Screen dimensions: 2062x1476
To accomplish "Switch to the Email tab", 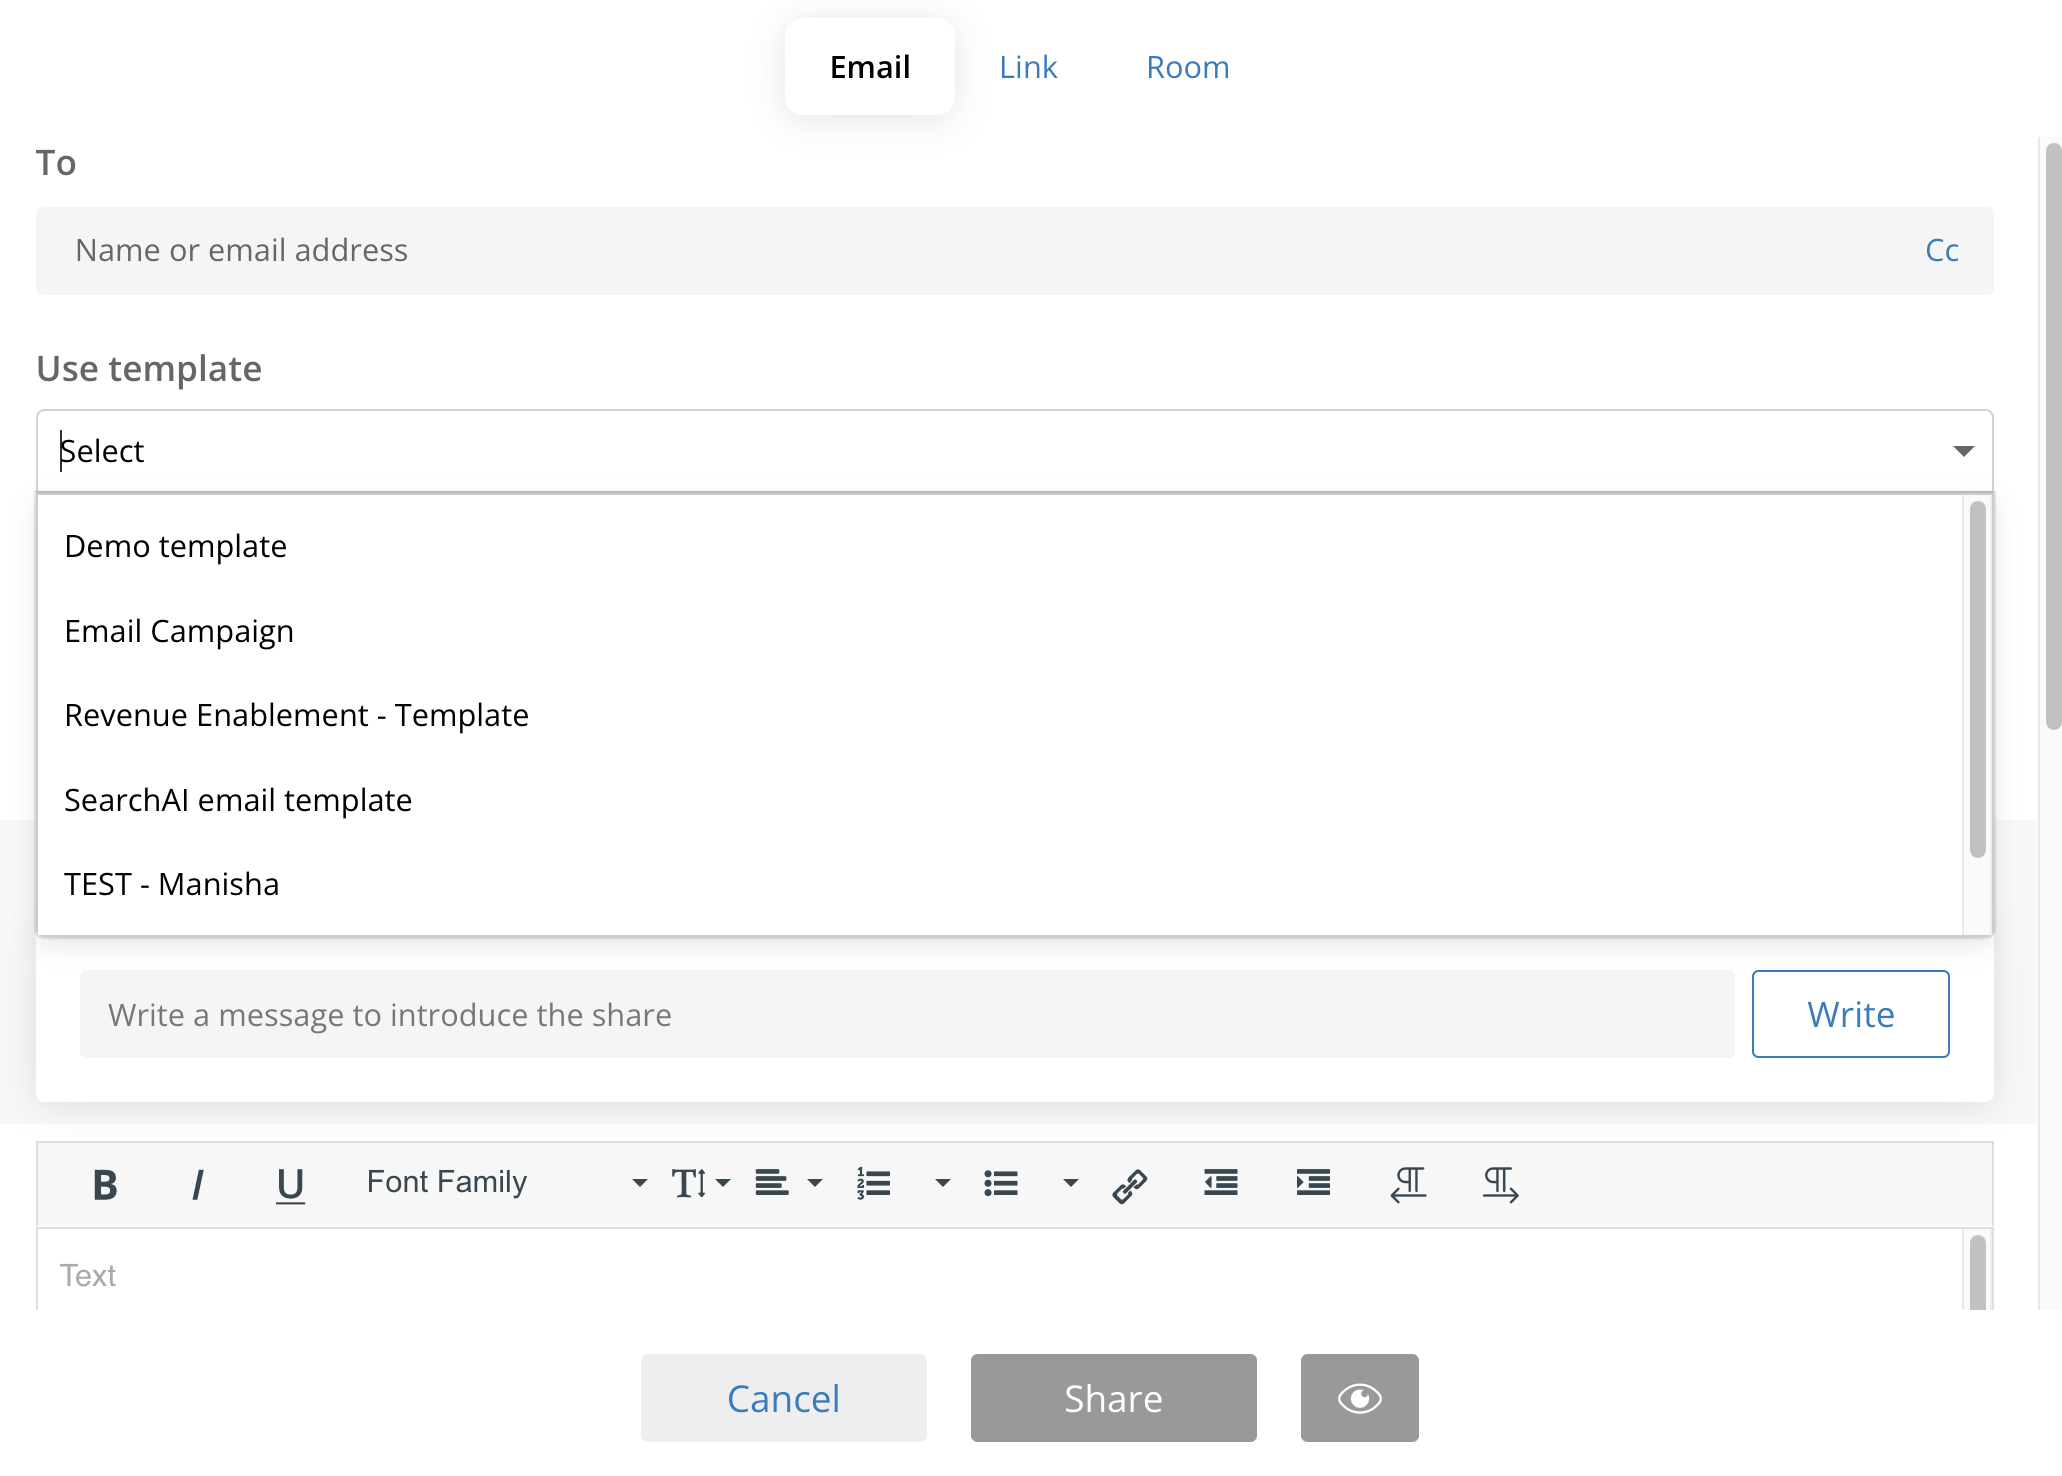I will (870, 67).
